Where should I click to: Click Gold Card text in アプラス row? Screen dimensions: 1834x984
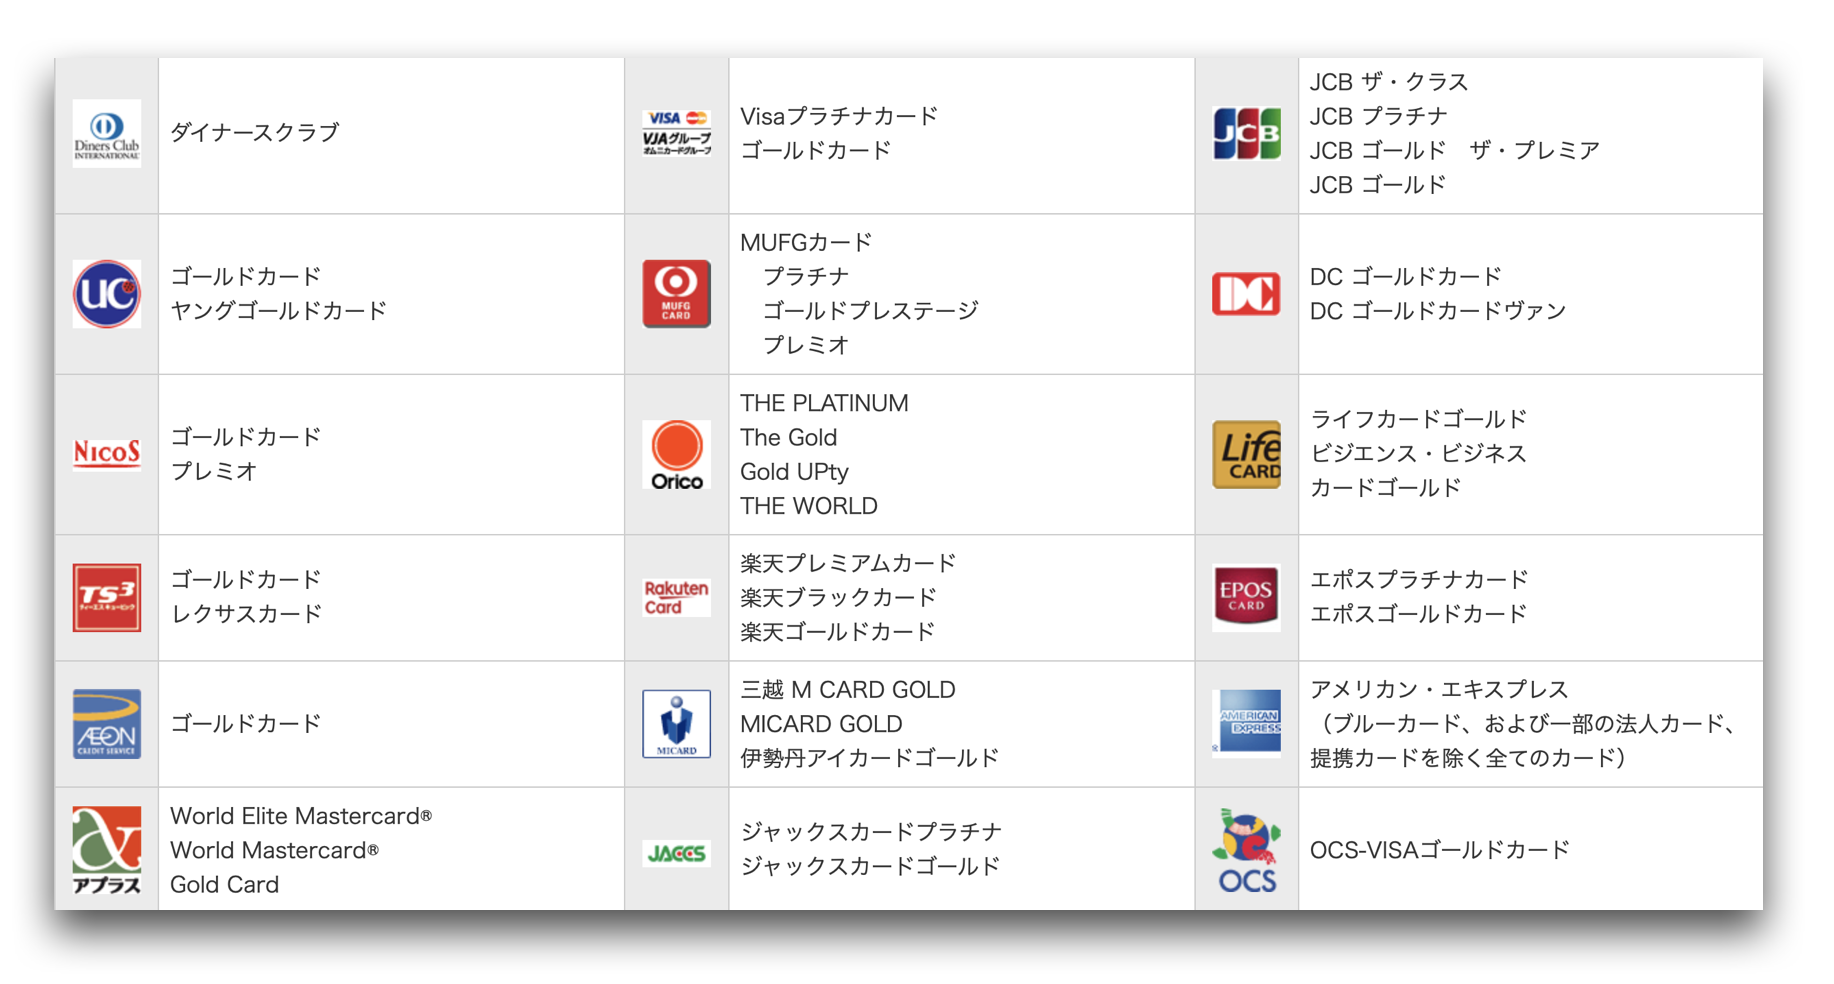(x=224, y=884)
